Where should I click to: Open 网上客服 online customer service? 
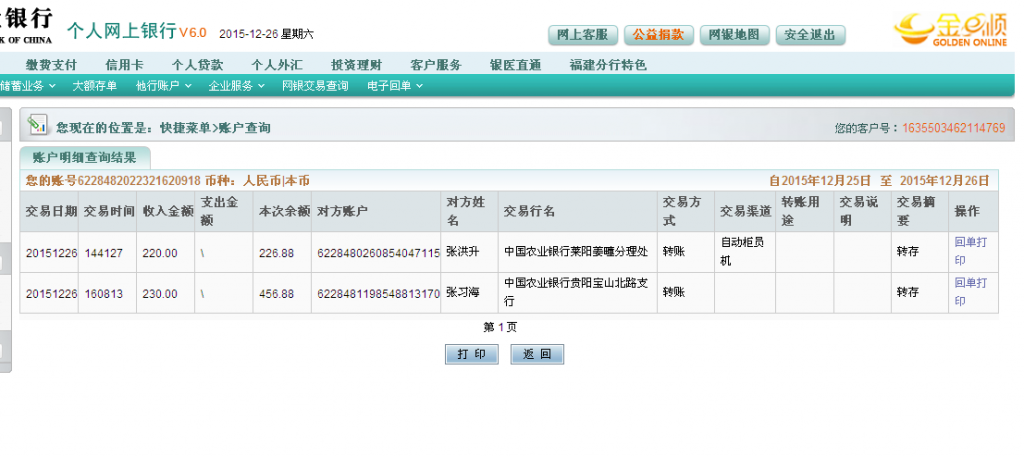pos(583,35)
